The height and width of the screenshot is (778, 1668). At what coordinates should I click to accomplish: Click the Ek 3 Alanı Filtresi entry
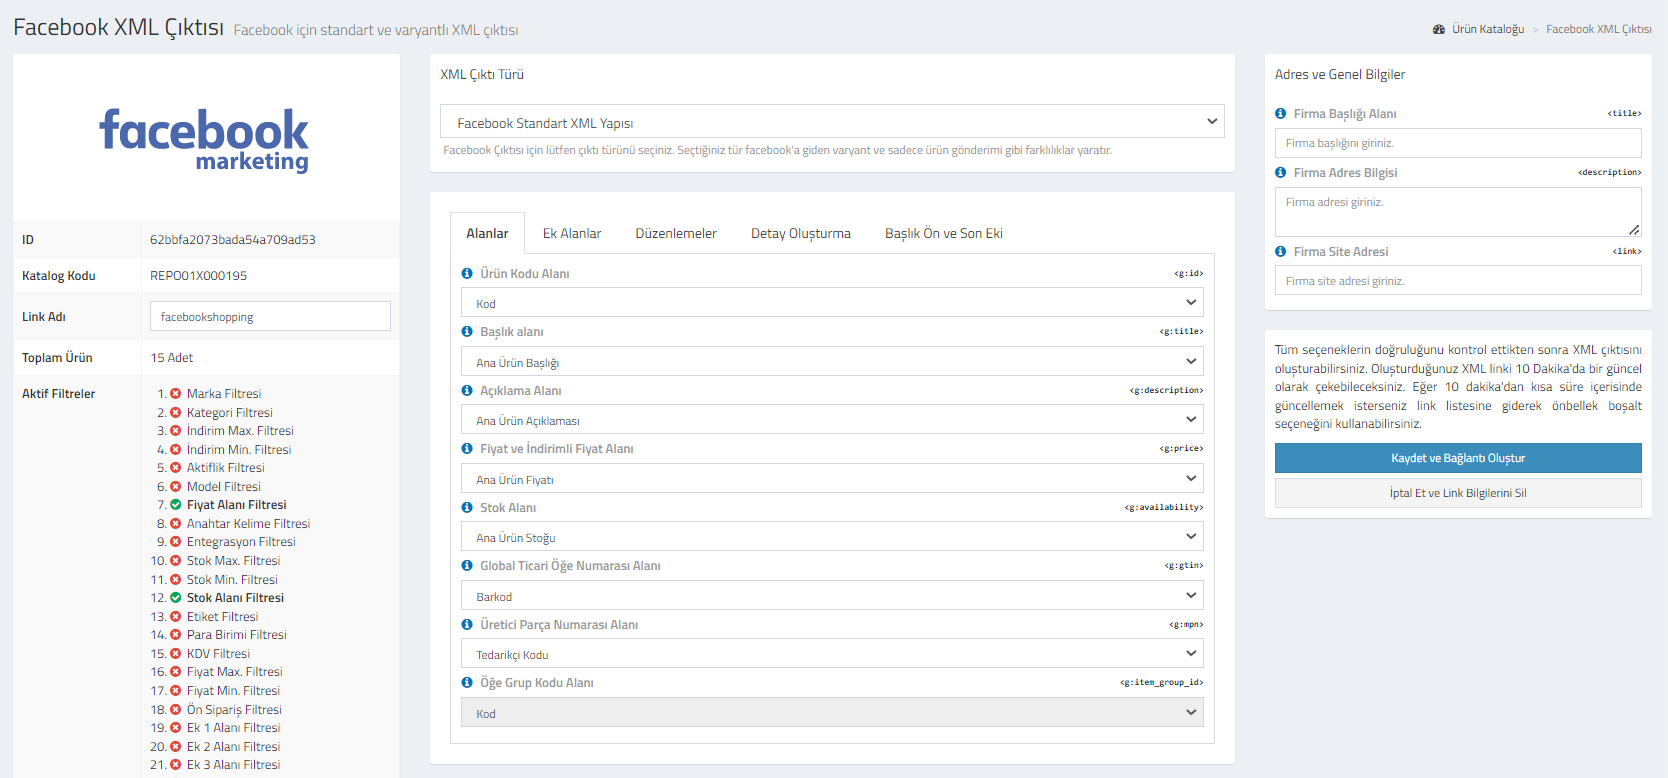coord(233,764)
